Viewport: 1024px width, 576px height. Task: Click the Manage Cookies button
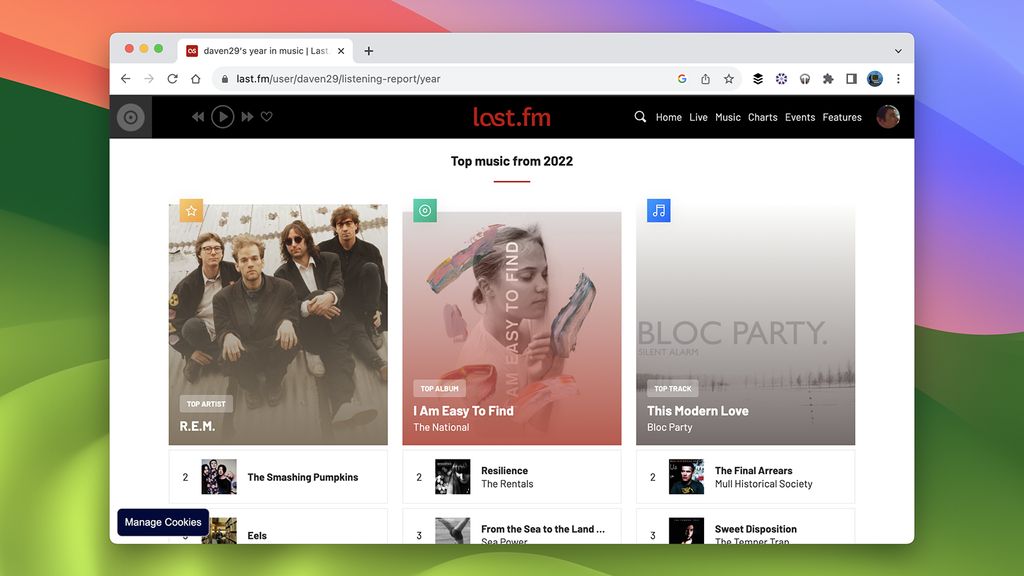click(162, 522)
